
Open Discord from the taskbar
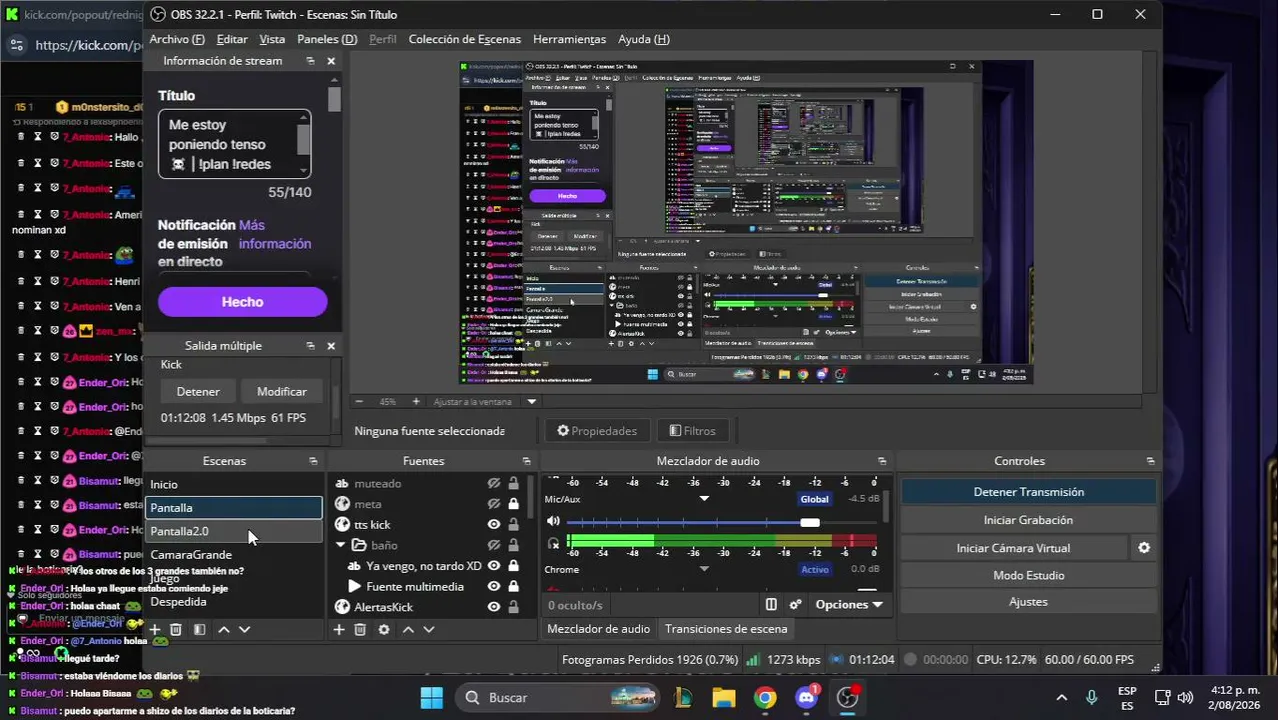point(806,697)
